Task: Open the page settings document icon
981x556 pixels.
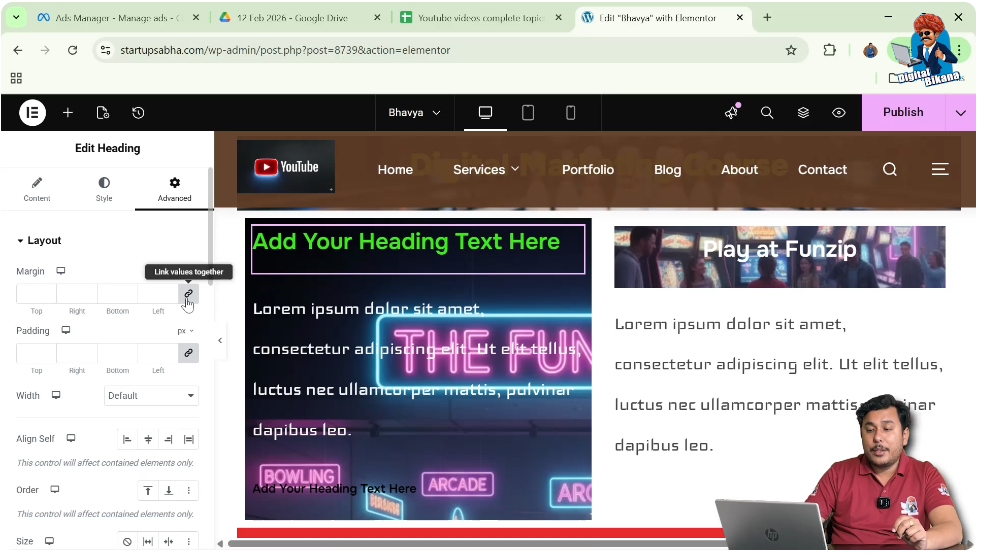Action: 103,113
